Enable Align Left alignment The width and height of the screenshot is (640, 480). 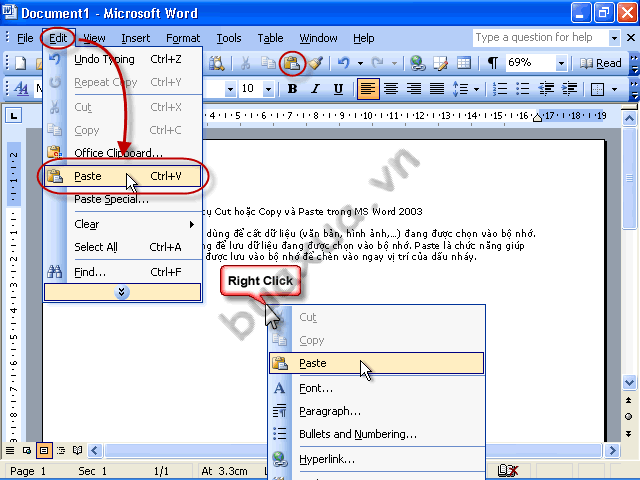pyautogui.click(x=368, y=89)
